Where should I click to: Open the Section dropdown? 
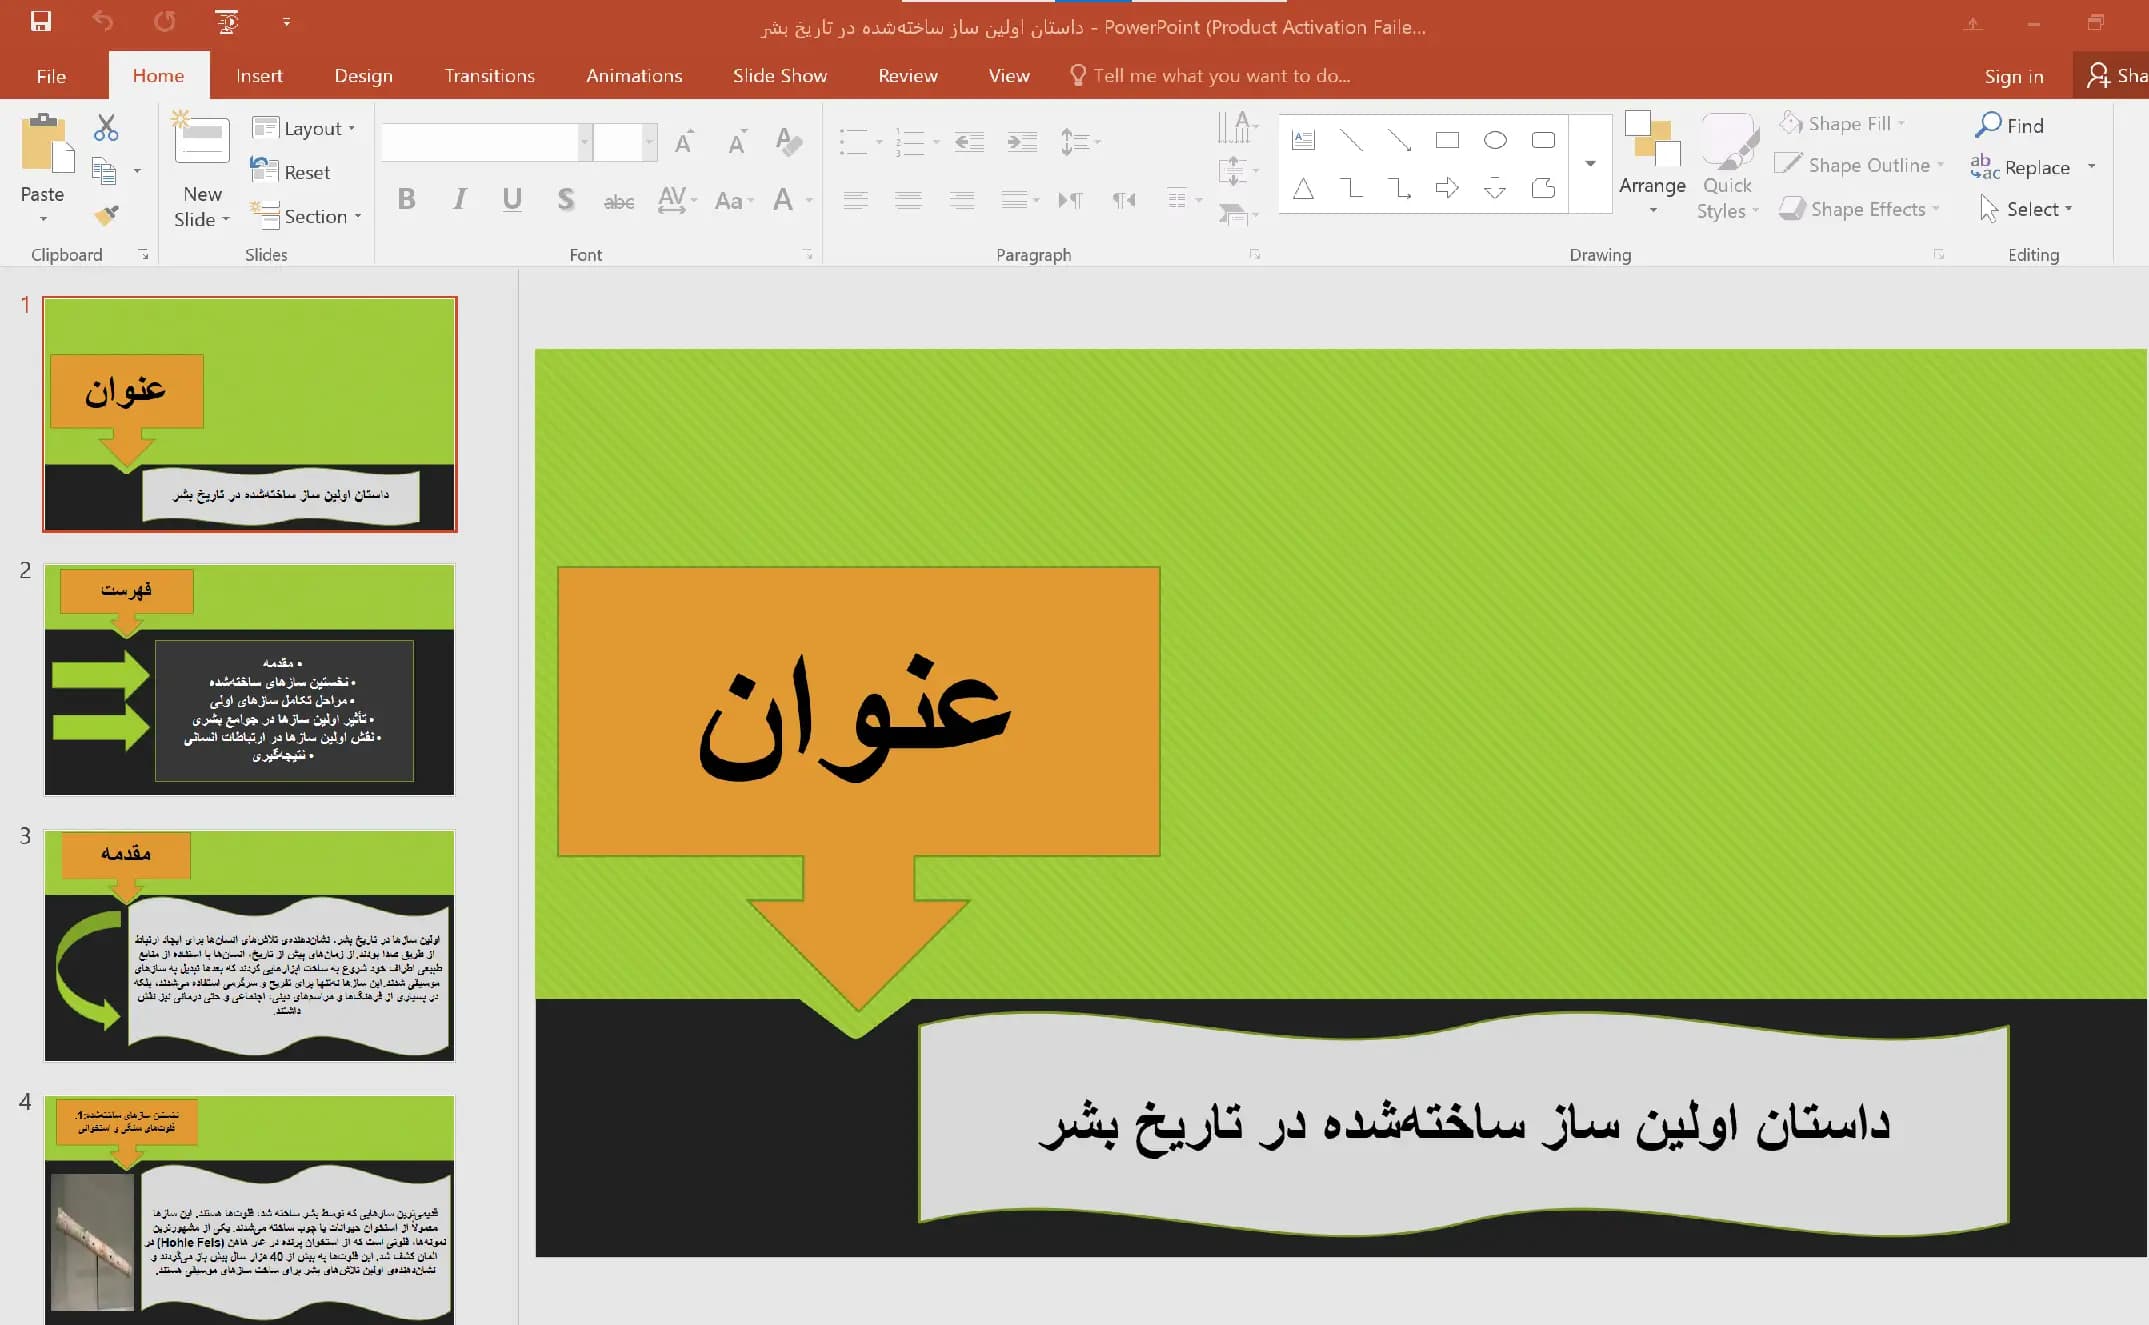coord(306,216)
